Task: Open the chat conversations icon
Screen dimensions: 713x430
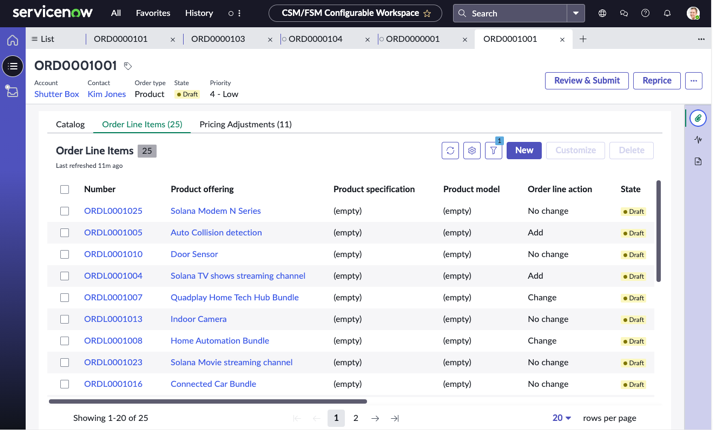Action: (x=624, y=13)
